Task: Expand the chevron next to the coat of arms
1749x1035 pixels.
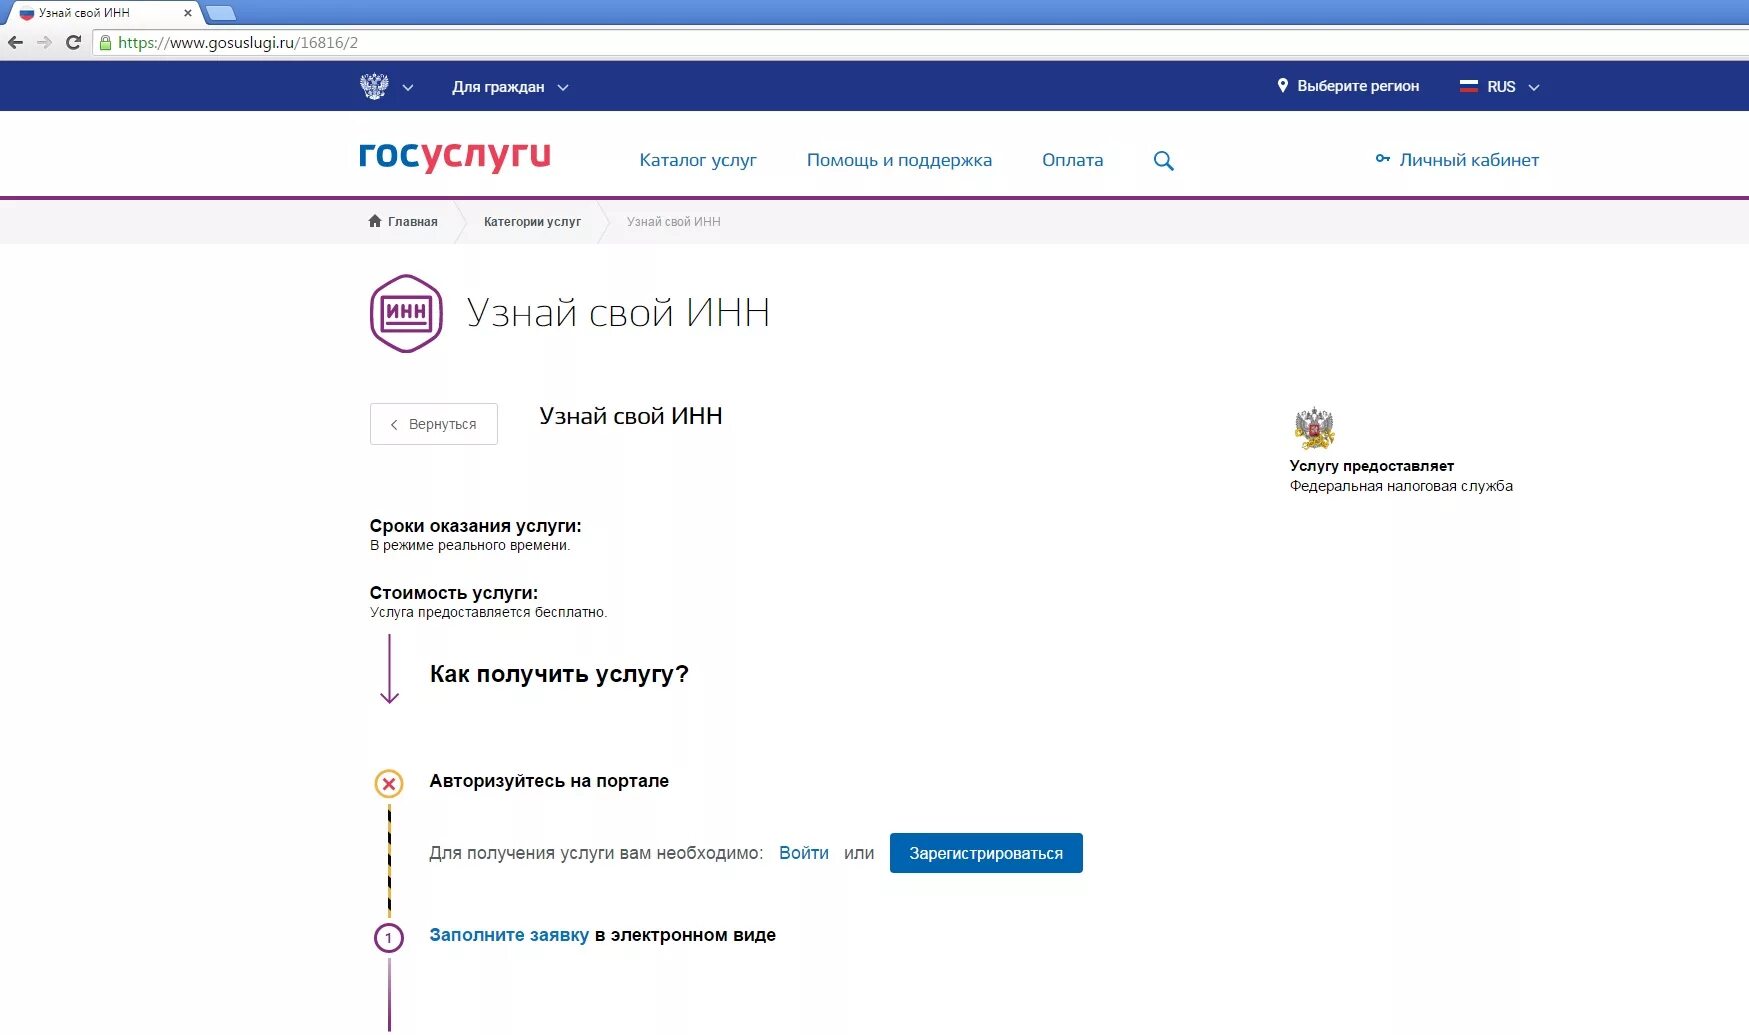Action: [x=407, y=87]
